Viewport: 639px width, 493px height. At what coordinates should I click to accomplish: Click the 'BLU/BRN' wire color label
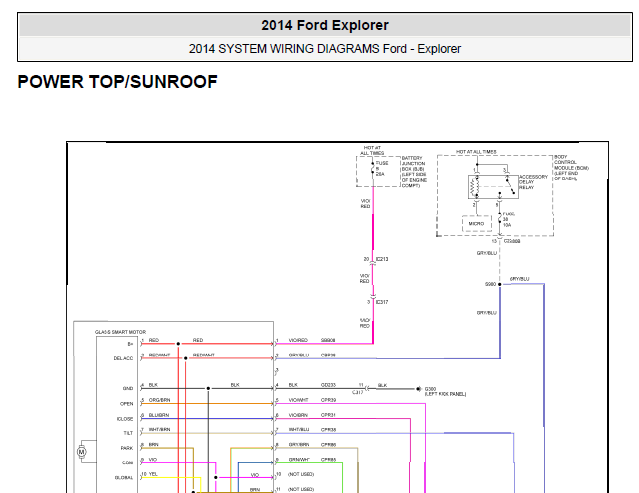159,415
